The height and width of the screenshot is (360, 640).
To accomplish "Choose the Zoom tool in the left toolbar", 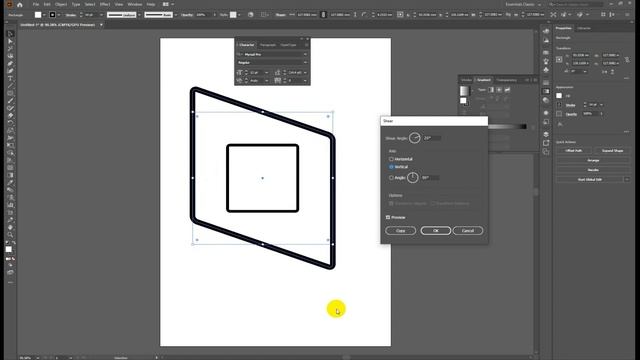I will point(10,235).
